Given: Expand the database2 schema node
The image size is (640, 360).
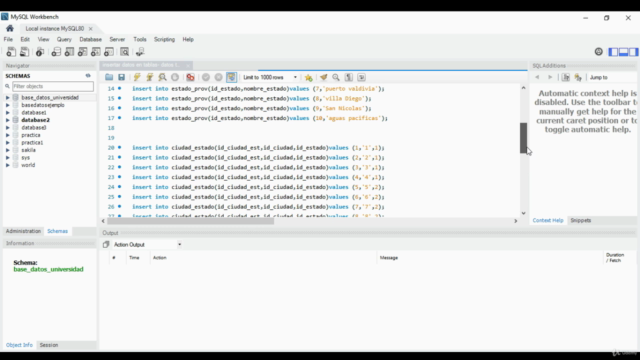Looking at the screenshot, I should 7,120.
